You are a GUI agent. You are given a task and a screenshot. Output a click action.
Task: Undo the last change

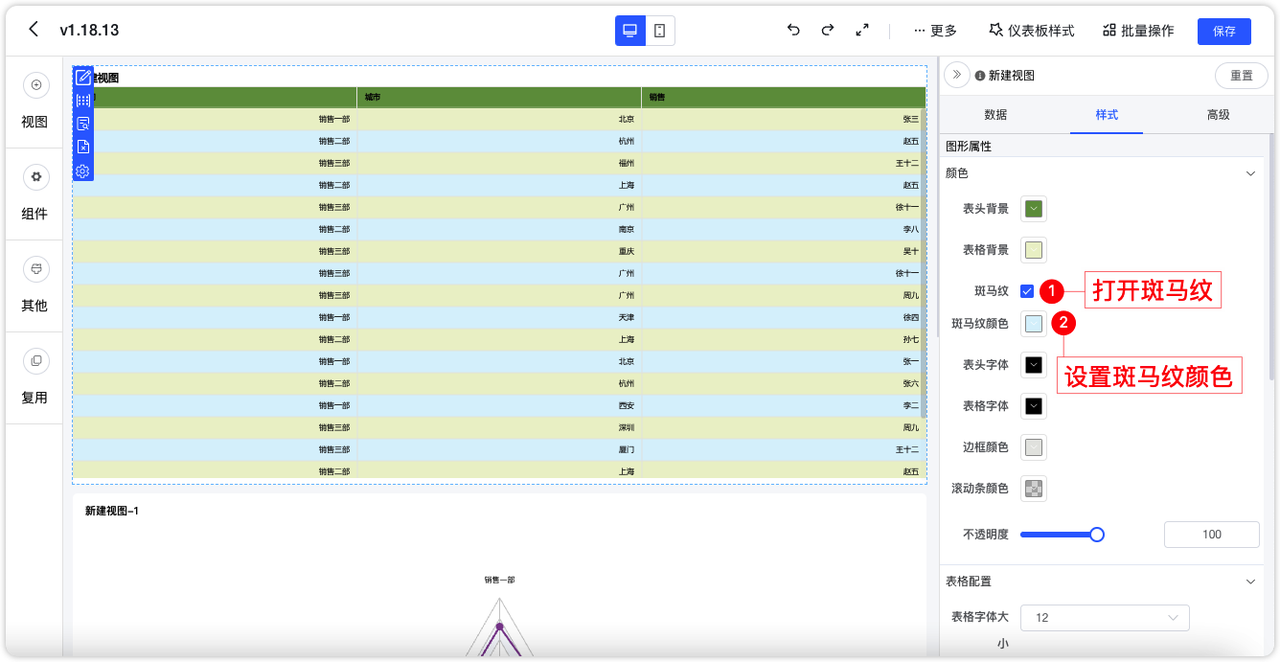(x=793, y=30)
